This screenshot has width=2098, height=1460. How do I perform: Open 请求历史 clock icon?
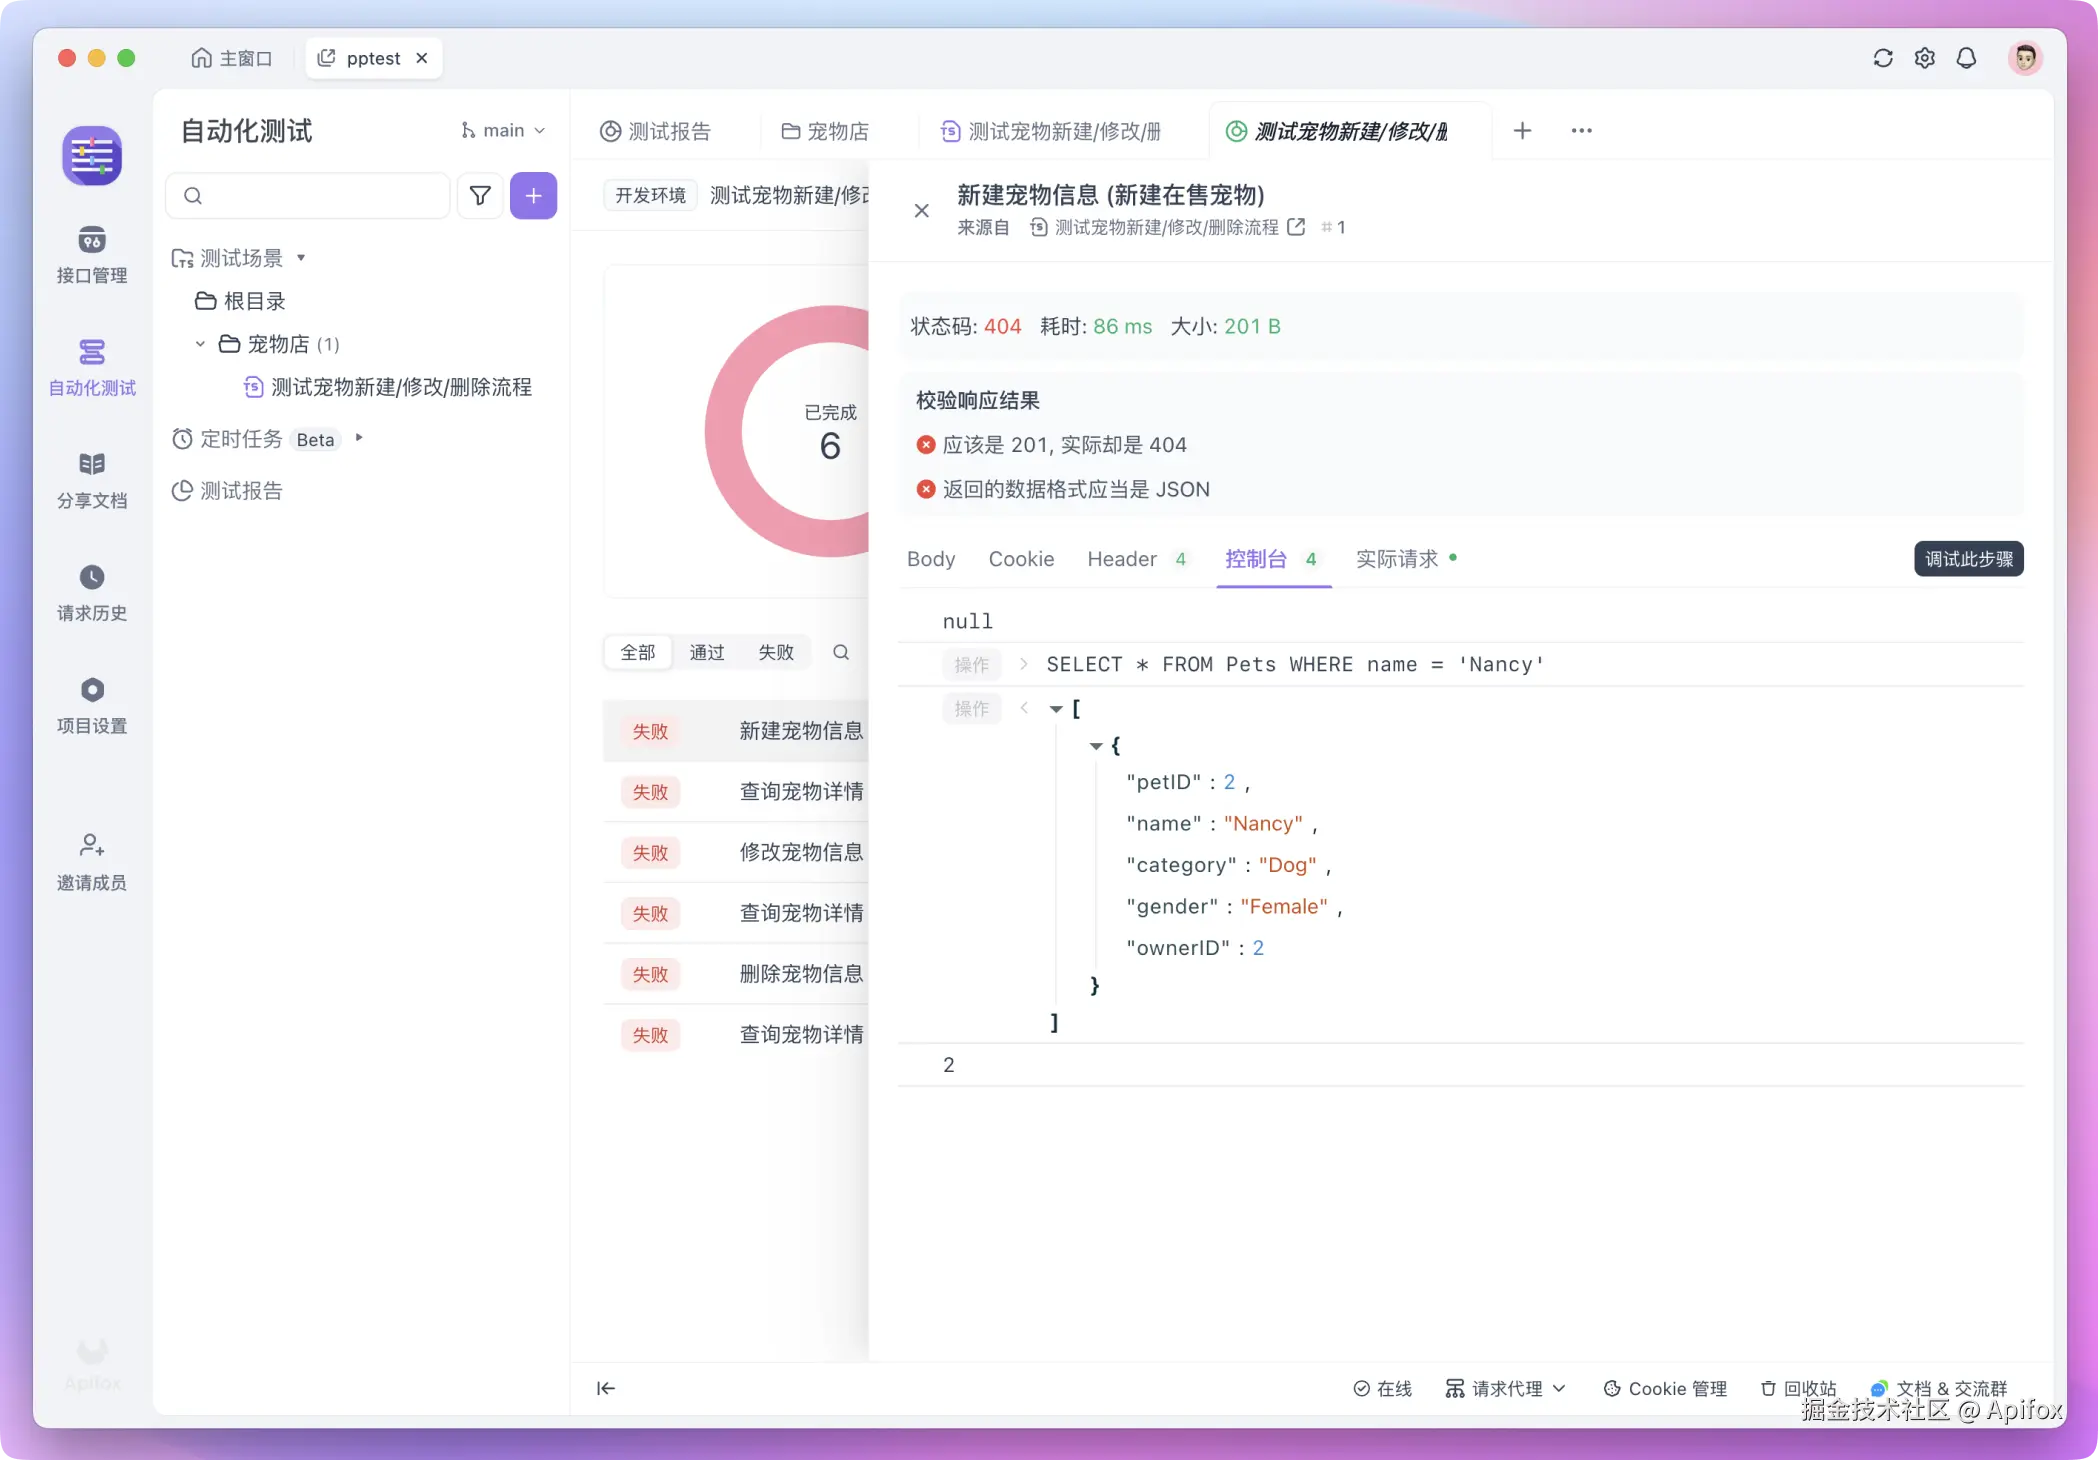pos(91,578)
